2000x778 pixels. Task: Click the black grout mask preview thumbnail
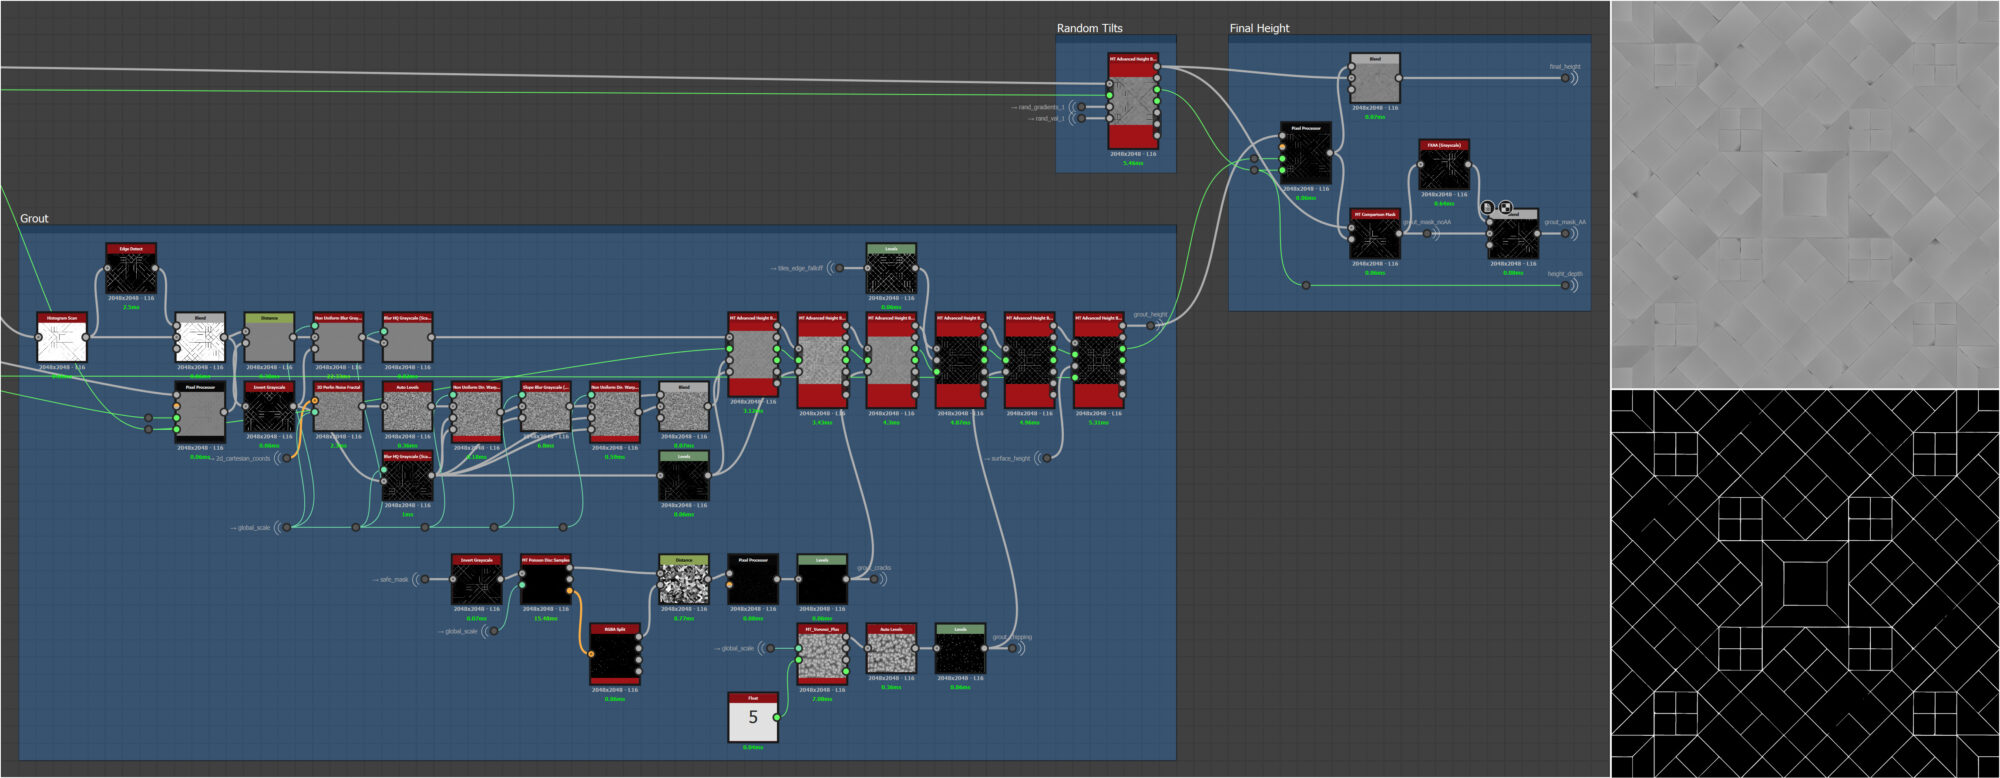click(x=1805, y=584)
